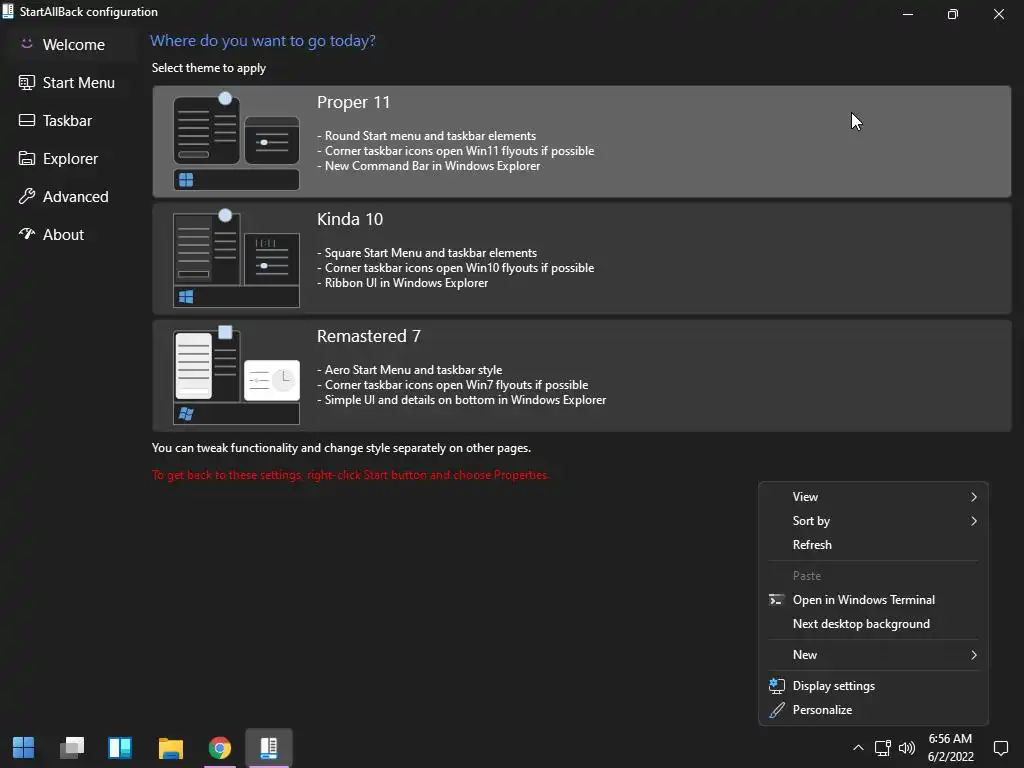The height and width of the screenshot is (768, 1024).
Task: Open Google Chrome from the taskbar
Action: [220, 748]
